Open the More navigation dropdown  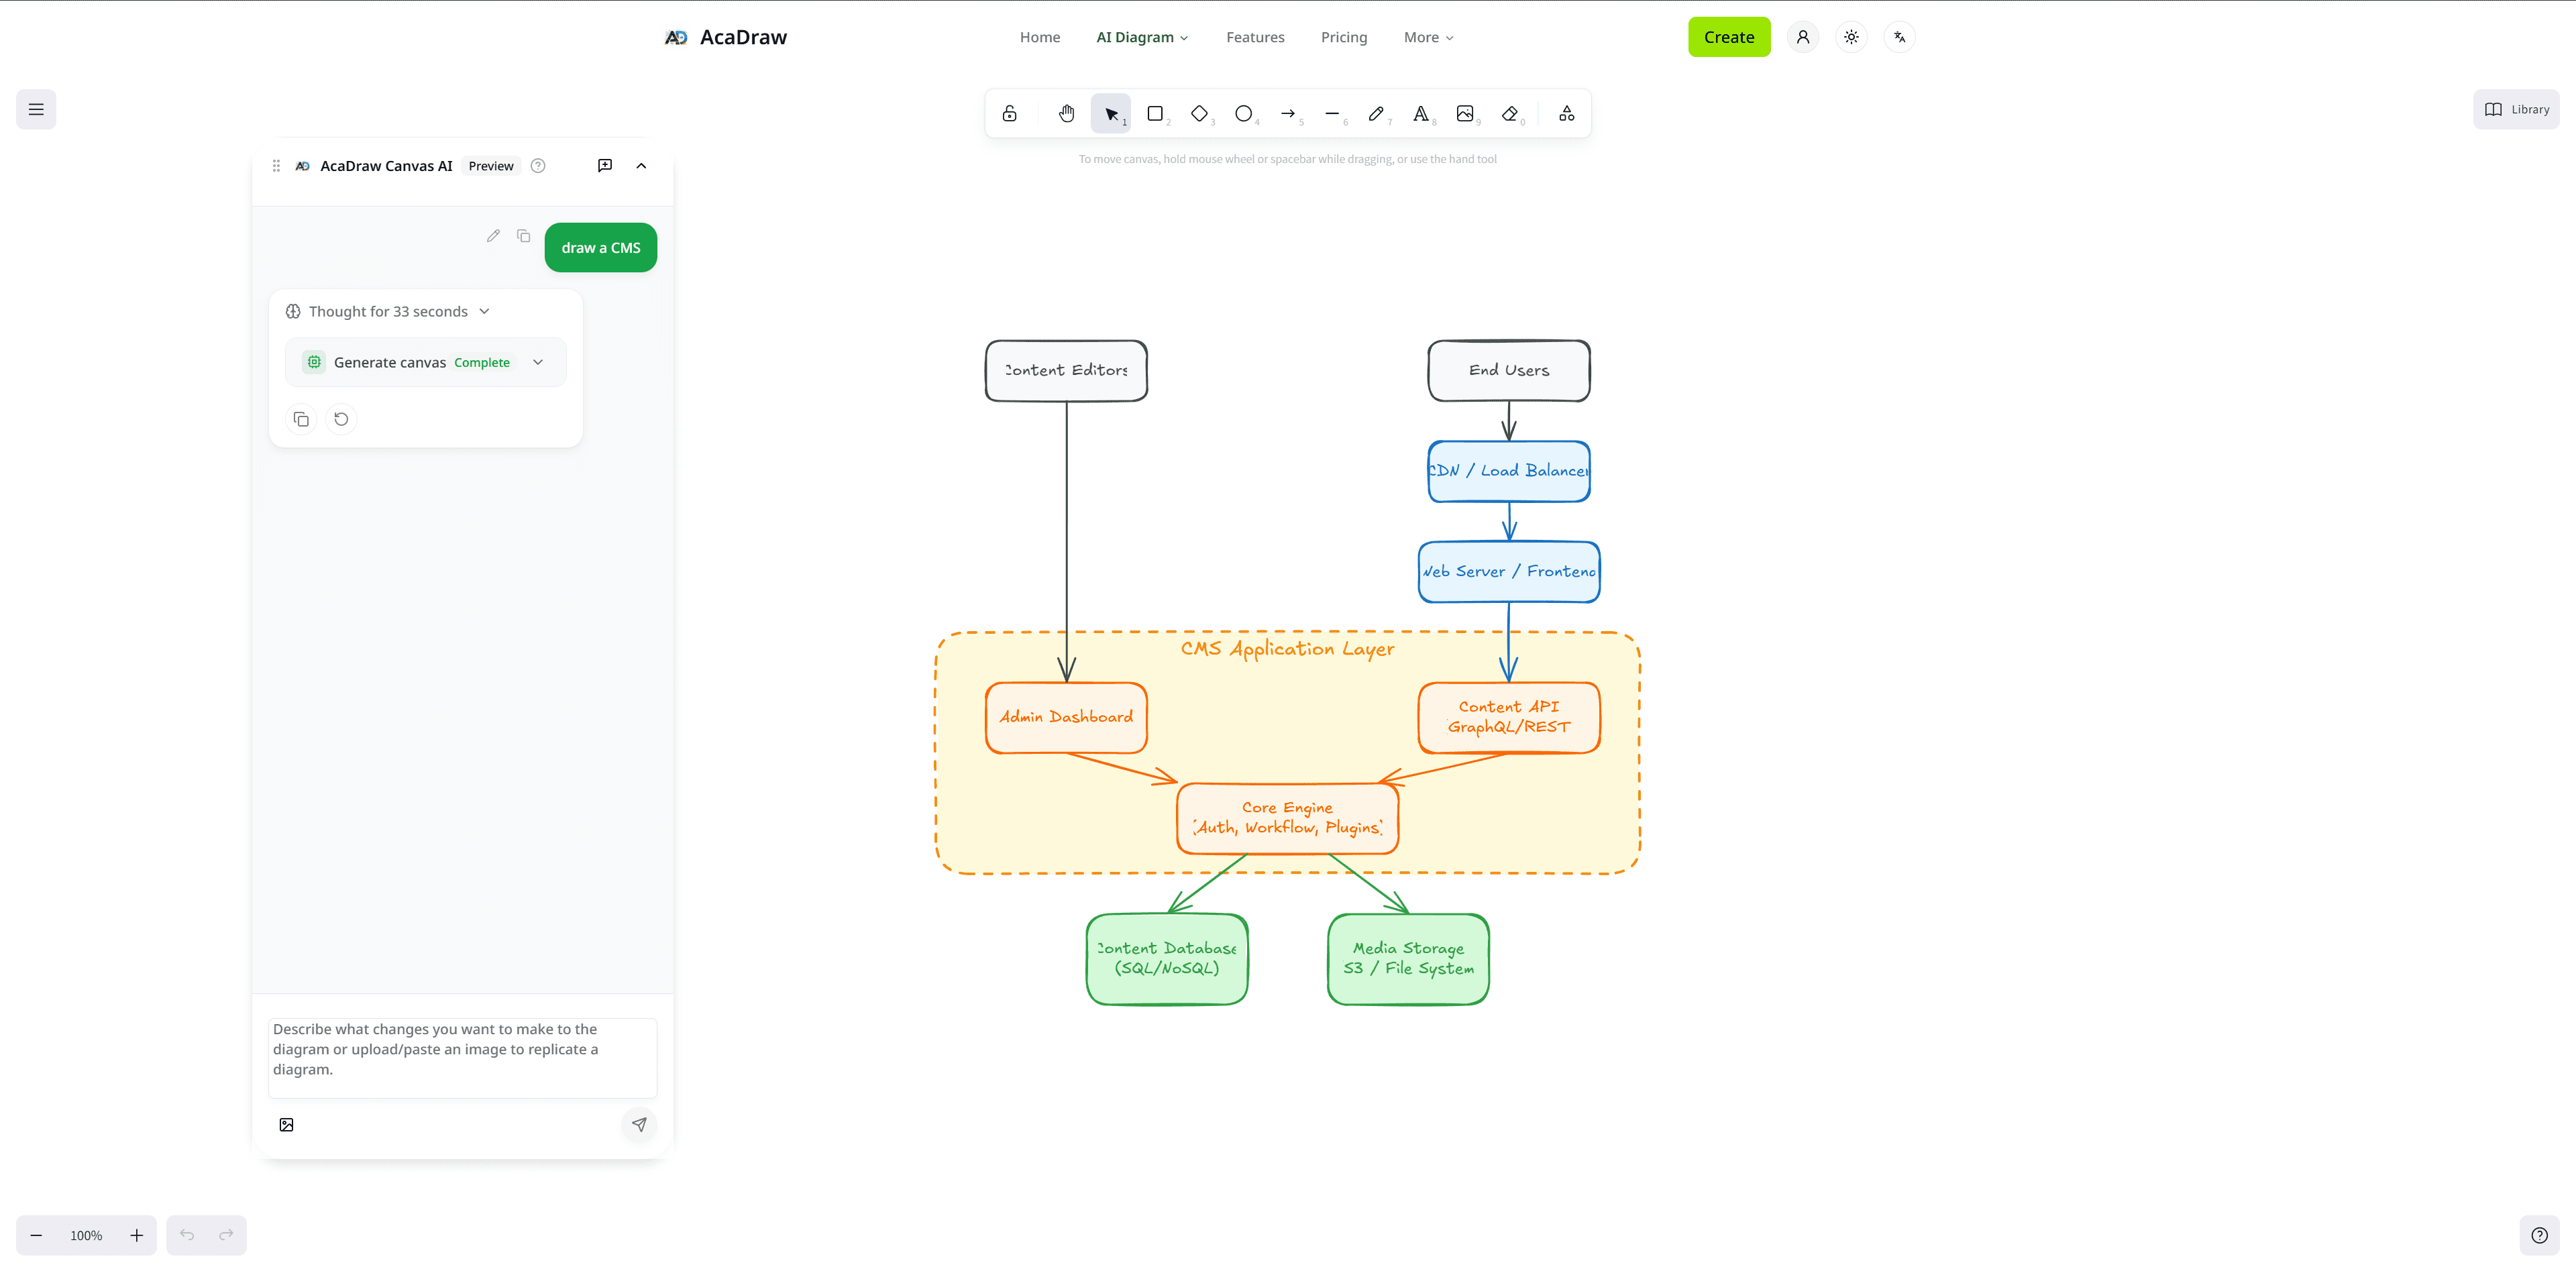point(1428,37)
